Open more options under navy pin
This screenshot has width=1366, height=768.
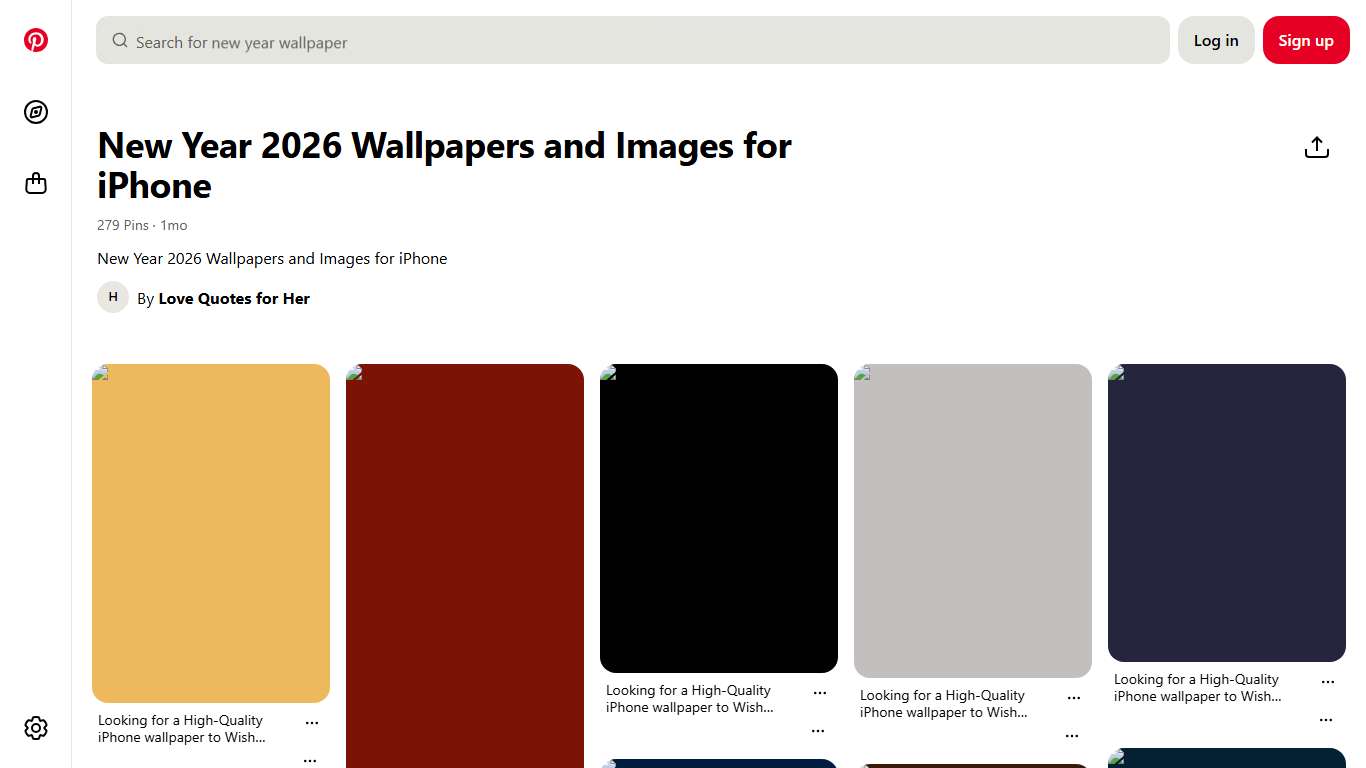[1328, 682]
